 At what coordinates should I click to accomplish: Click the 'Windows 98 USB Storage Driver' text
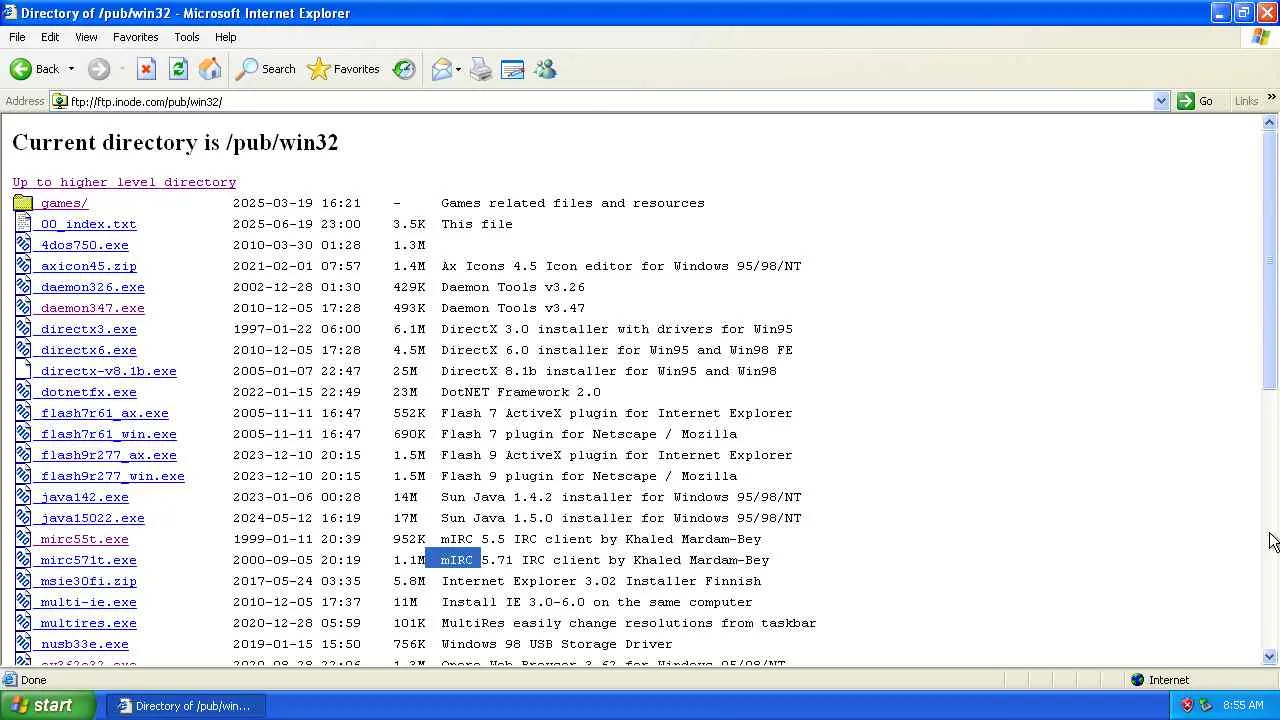[557, 644]
